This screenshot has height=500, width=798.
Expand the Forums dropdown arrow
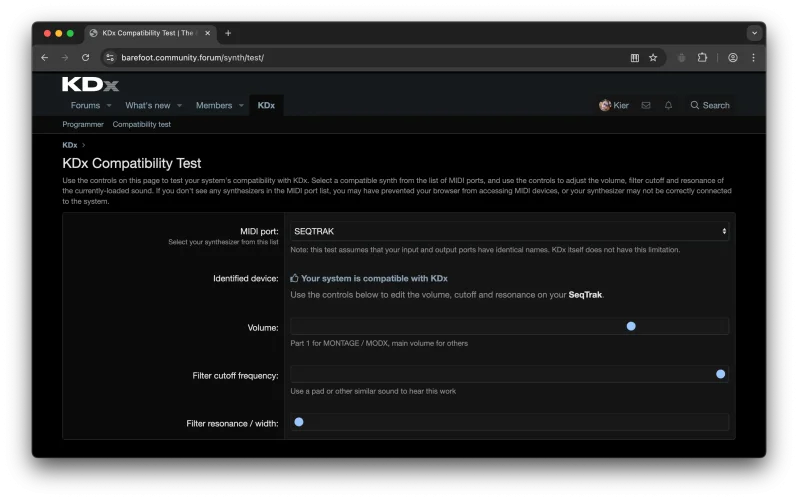click(x=109, y=105)
